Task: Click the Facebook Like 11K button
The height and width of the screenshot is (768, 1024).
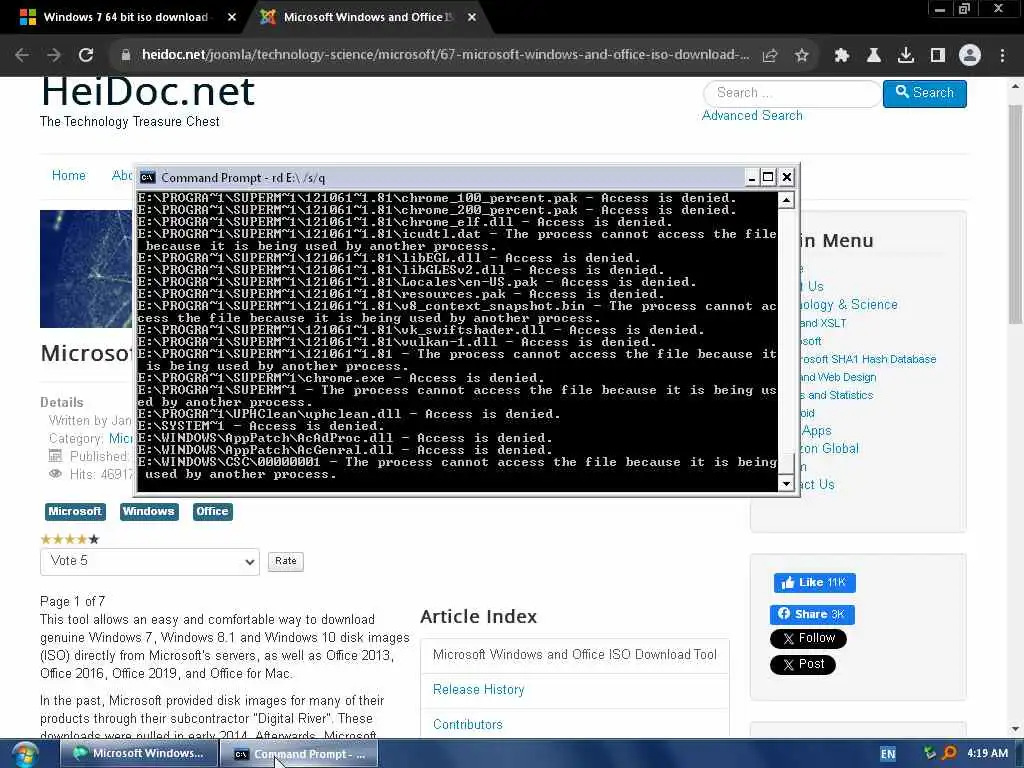Action: tap(814, 583)
